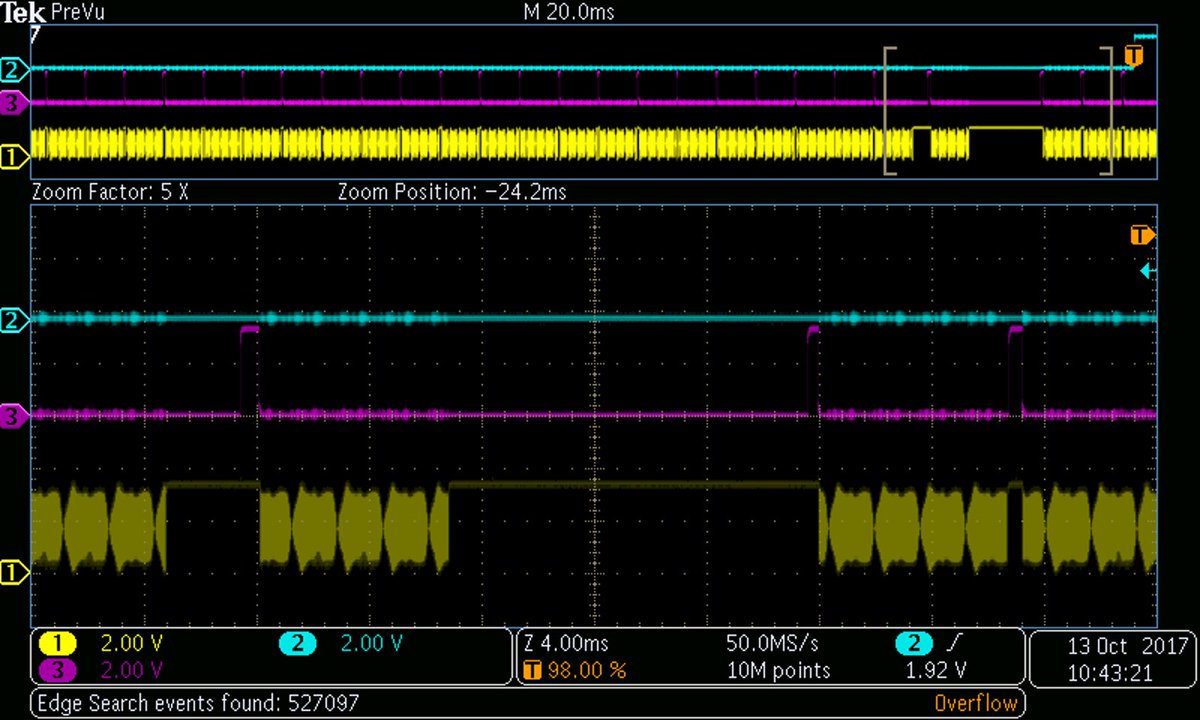Click the cyan trigger level arrow
The height and width of the screenshot is (720, 1200).
pos(1149,271)
